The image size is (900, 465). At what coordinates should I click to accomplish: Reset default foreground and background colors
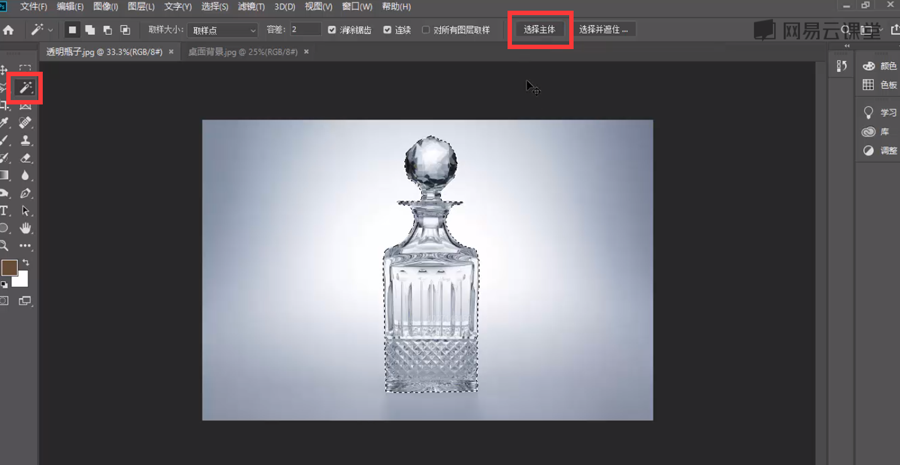[x=4, y=284]
